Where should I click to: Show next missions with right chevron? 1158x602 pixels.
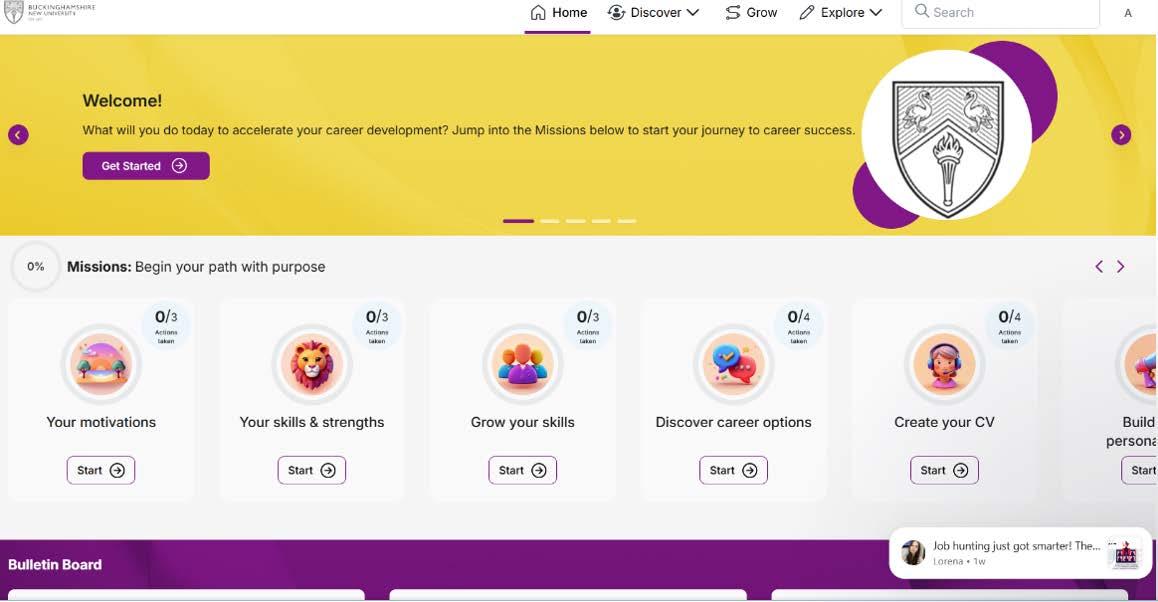tap(1120, 267)
